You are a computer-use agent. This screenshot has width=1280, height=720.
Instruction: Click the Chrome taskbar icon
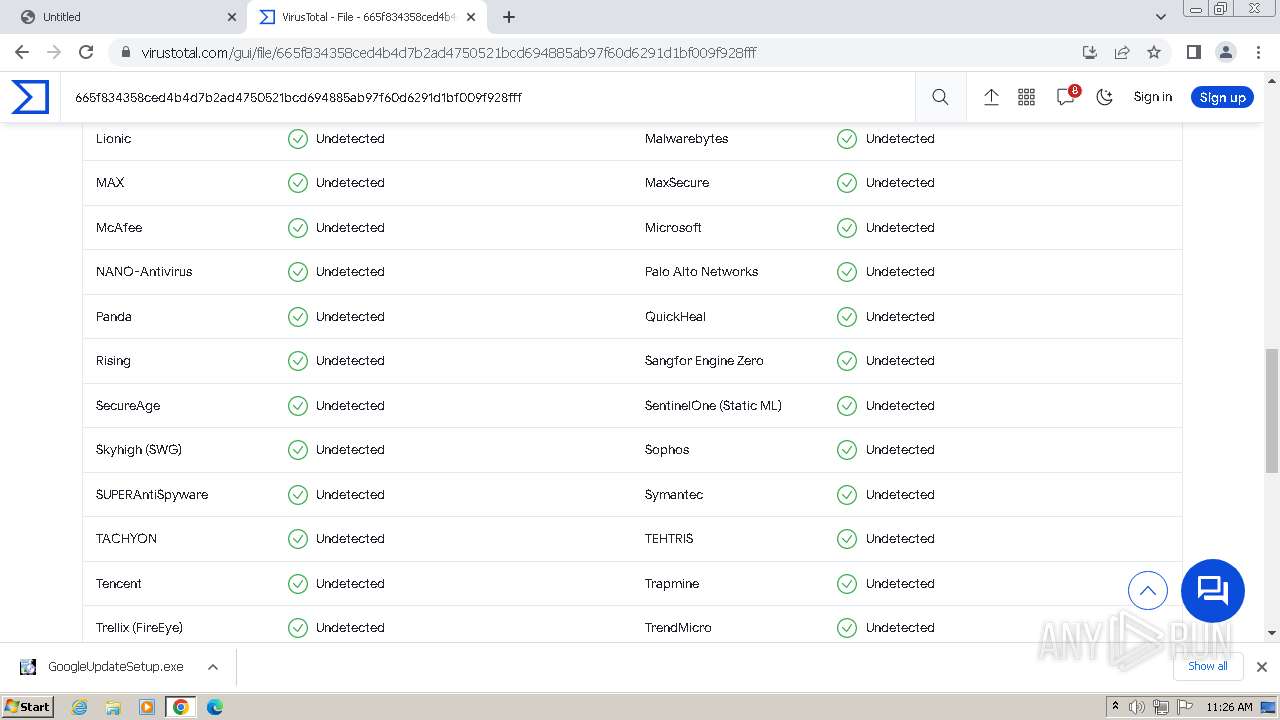[x=181, y=707]
